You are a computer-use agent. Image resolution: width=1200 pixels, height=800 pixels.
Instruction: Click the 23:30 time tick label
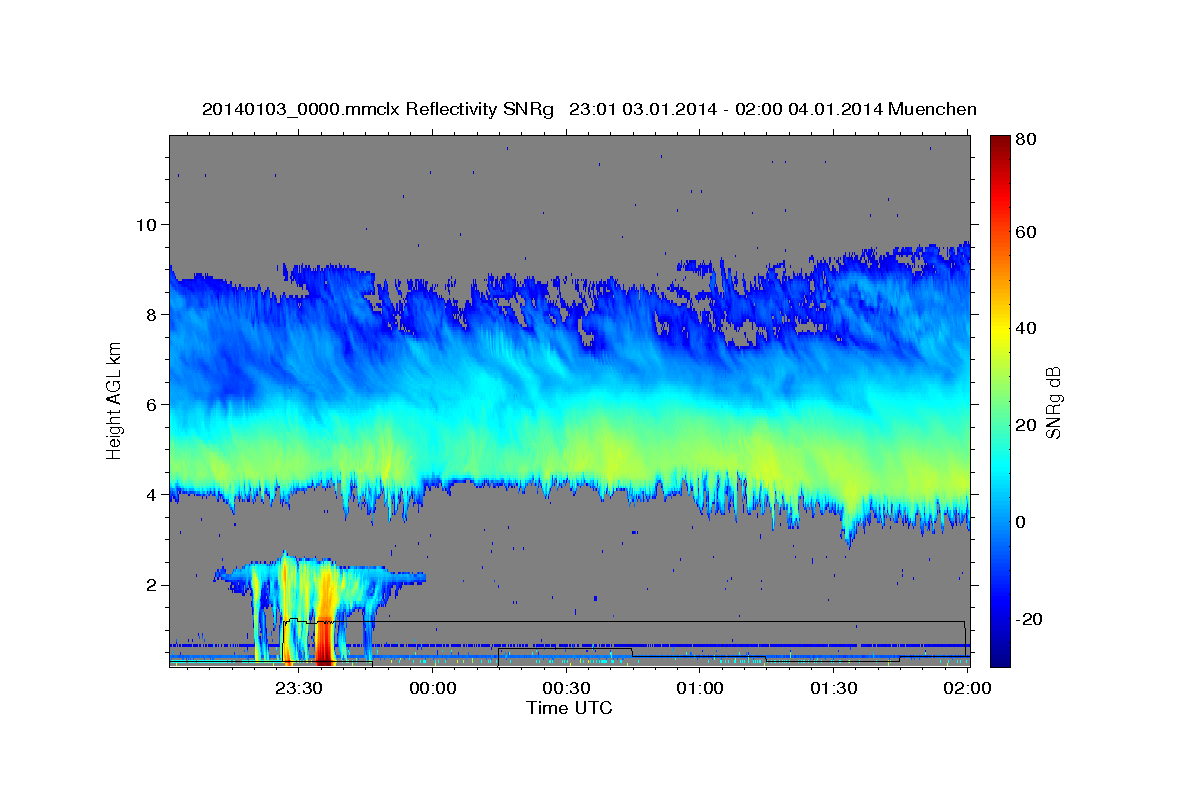tap(299, 688)
